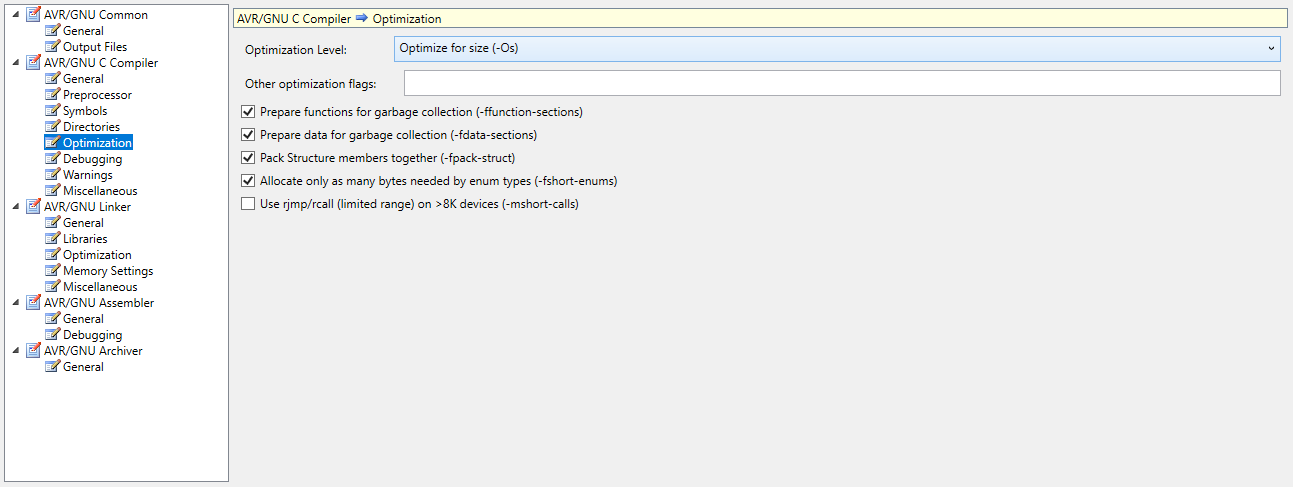This screenshot has width=1293, height=487.
Task: Open the Warnings settings page
Action: tap(88, 174)
